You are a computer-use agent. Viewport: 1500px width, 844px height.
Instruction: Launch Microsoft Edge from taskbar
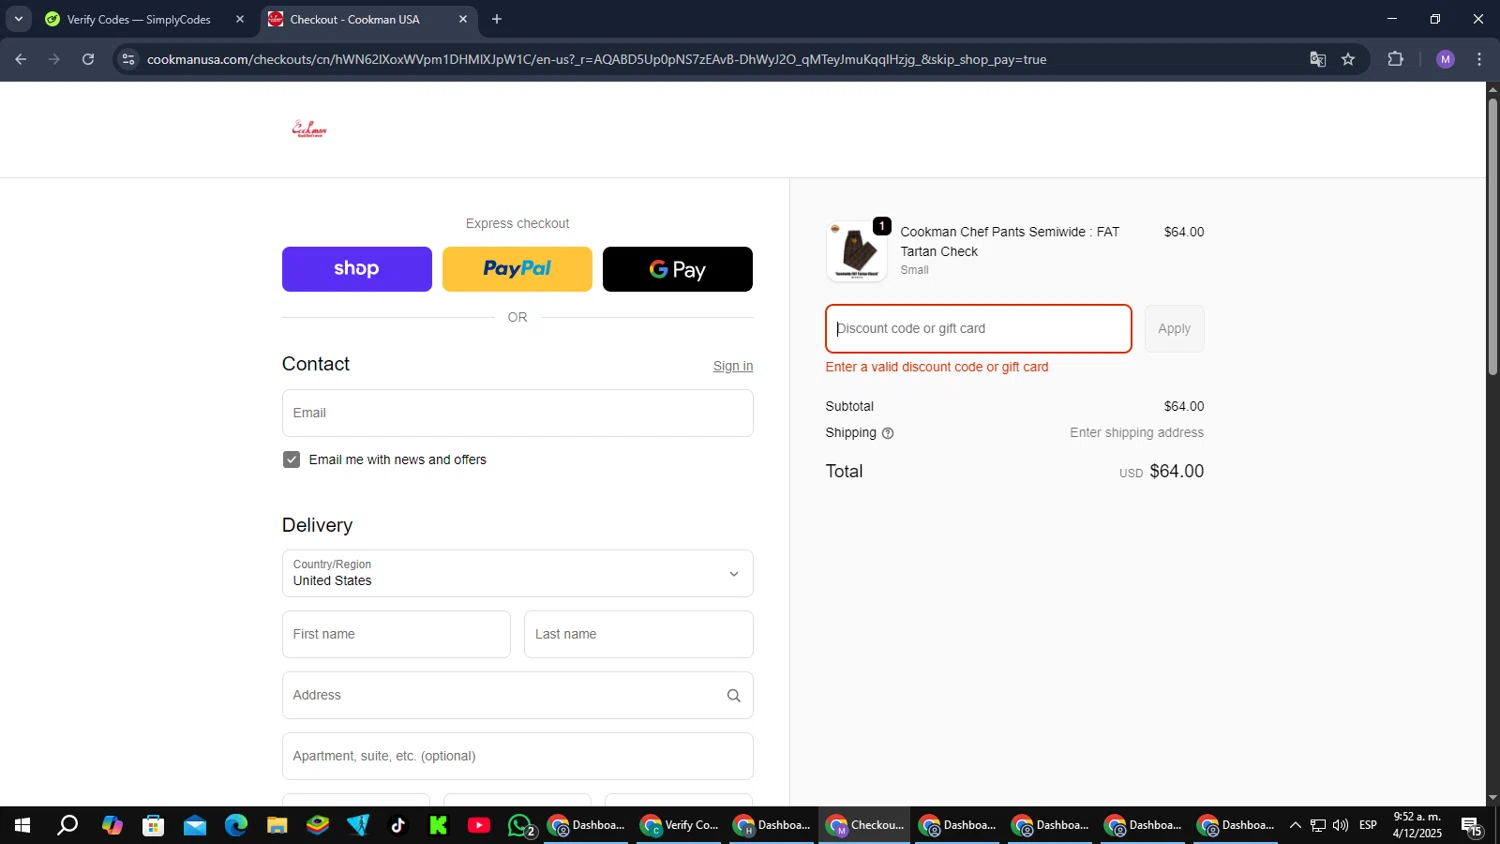(x=236, y=826)
